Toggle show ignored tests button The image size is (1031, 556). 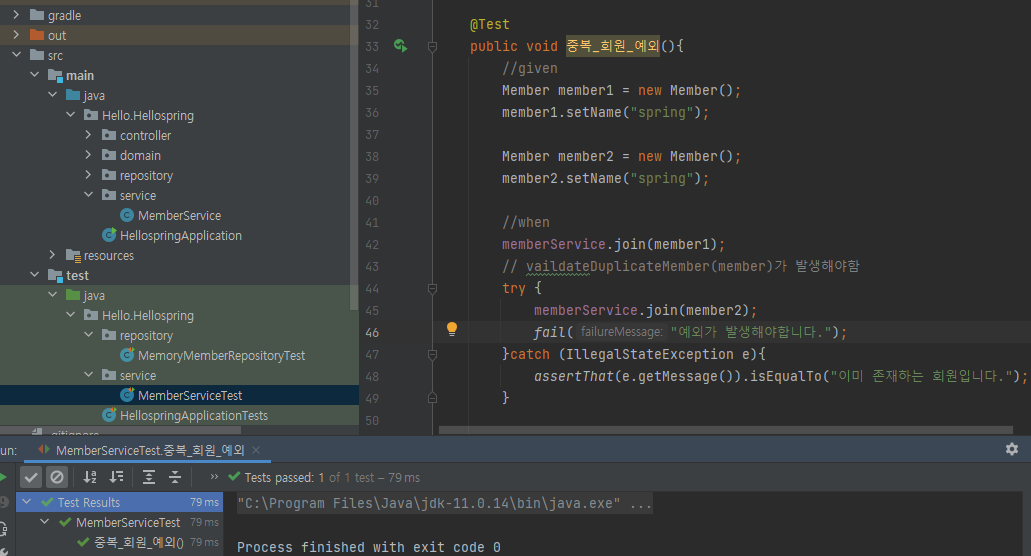[57, 477]
